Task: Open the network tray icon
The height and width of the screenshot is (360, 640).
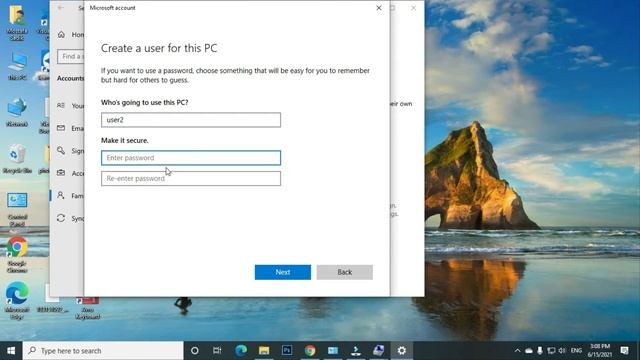Action: tap(551, 351)
